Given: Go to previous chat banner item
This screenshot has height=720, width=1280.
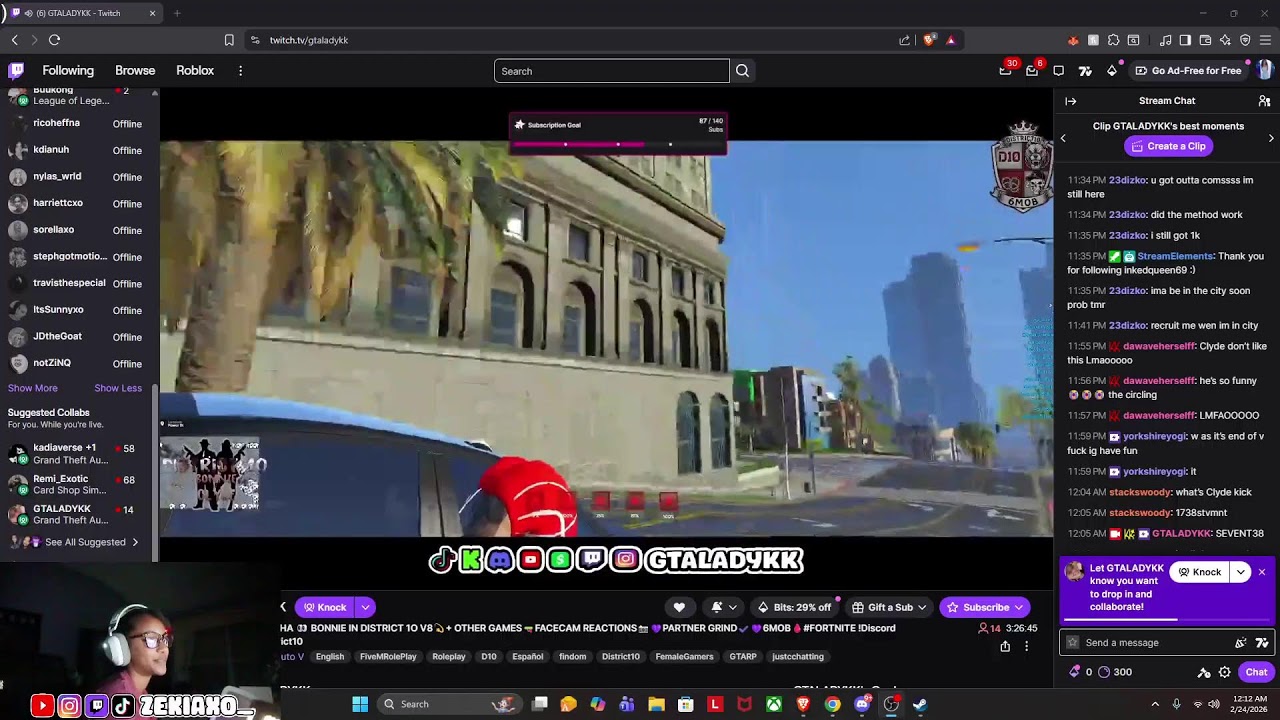Looking at the screenshot, I should pyautogui.click(x=1063, y=138).
